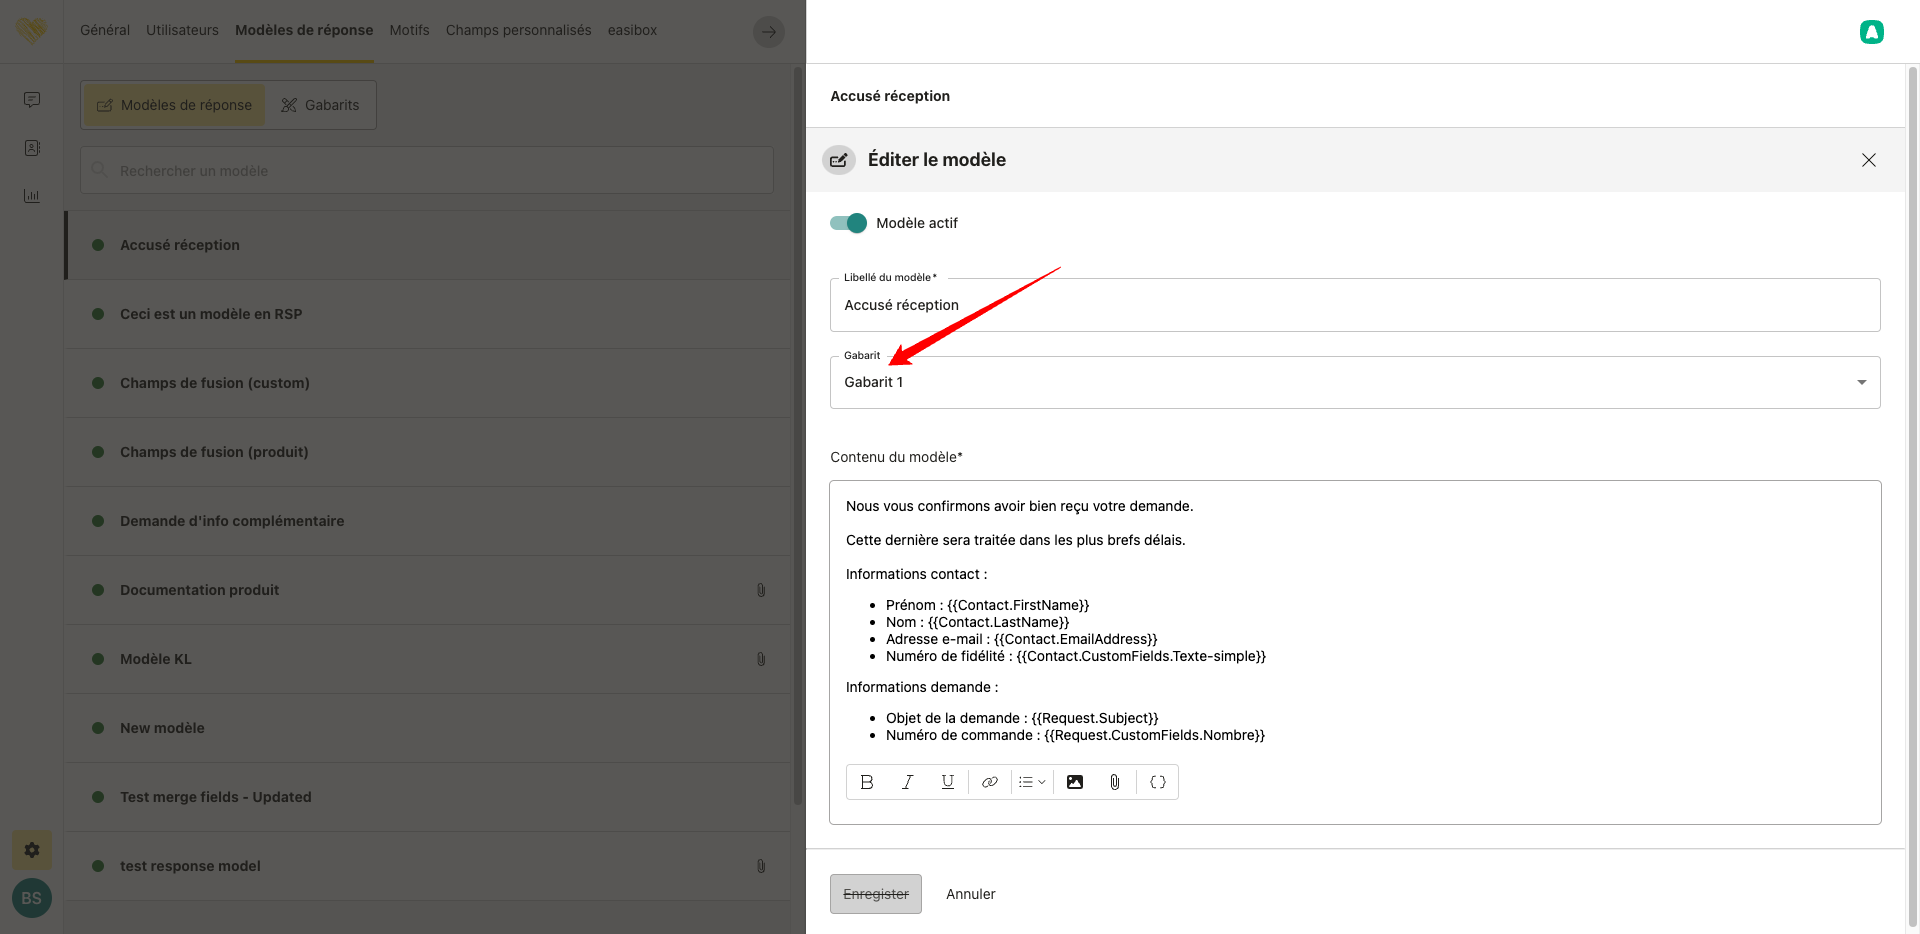Screen dimensions: 1920x934
Task: Open the Champs personnalisés tab
Action: [518, 30]
